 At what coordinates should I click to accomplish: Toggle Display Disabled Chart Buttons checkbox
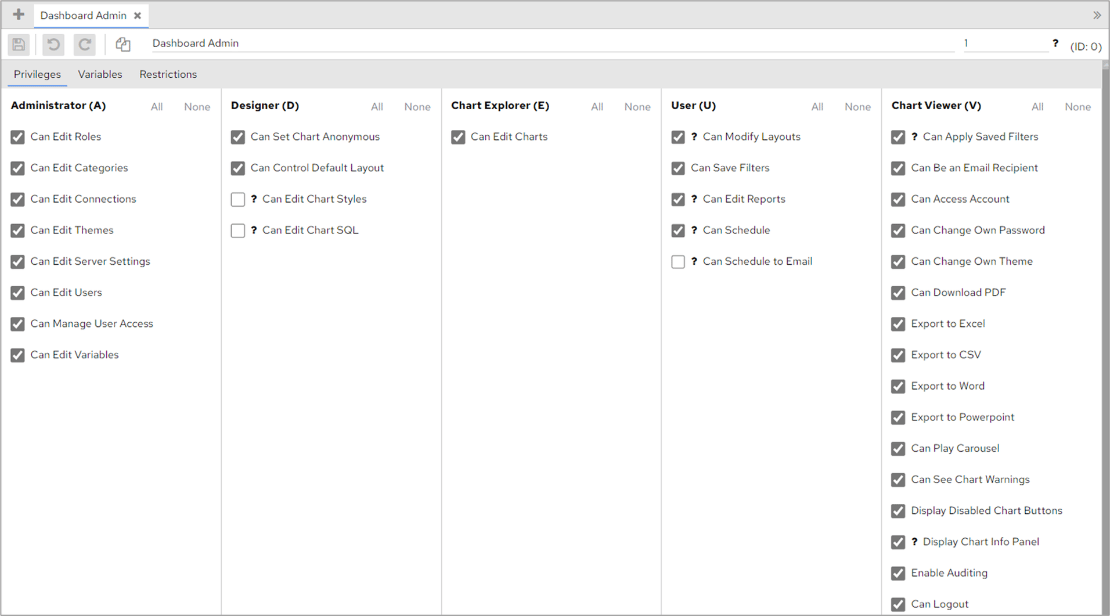(x=898, y=511)
